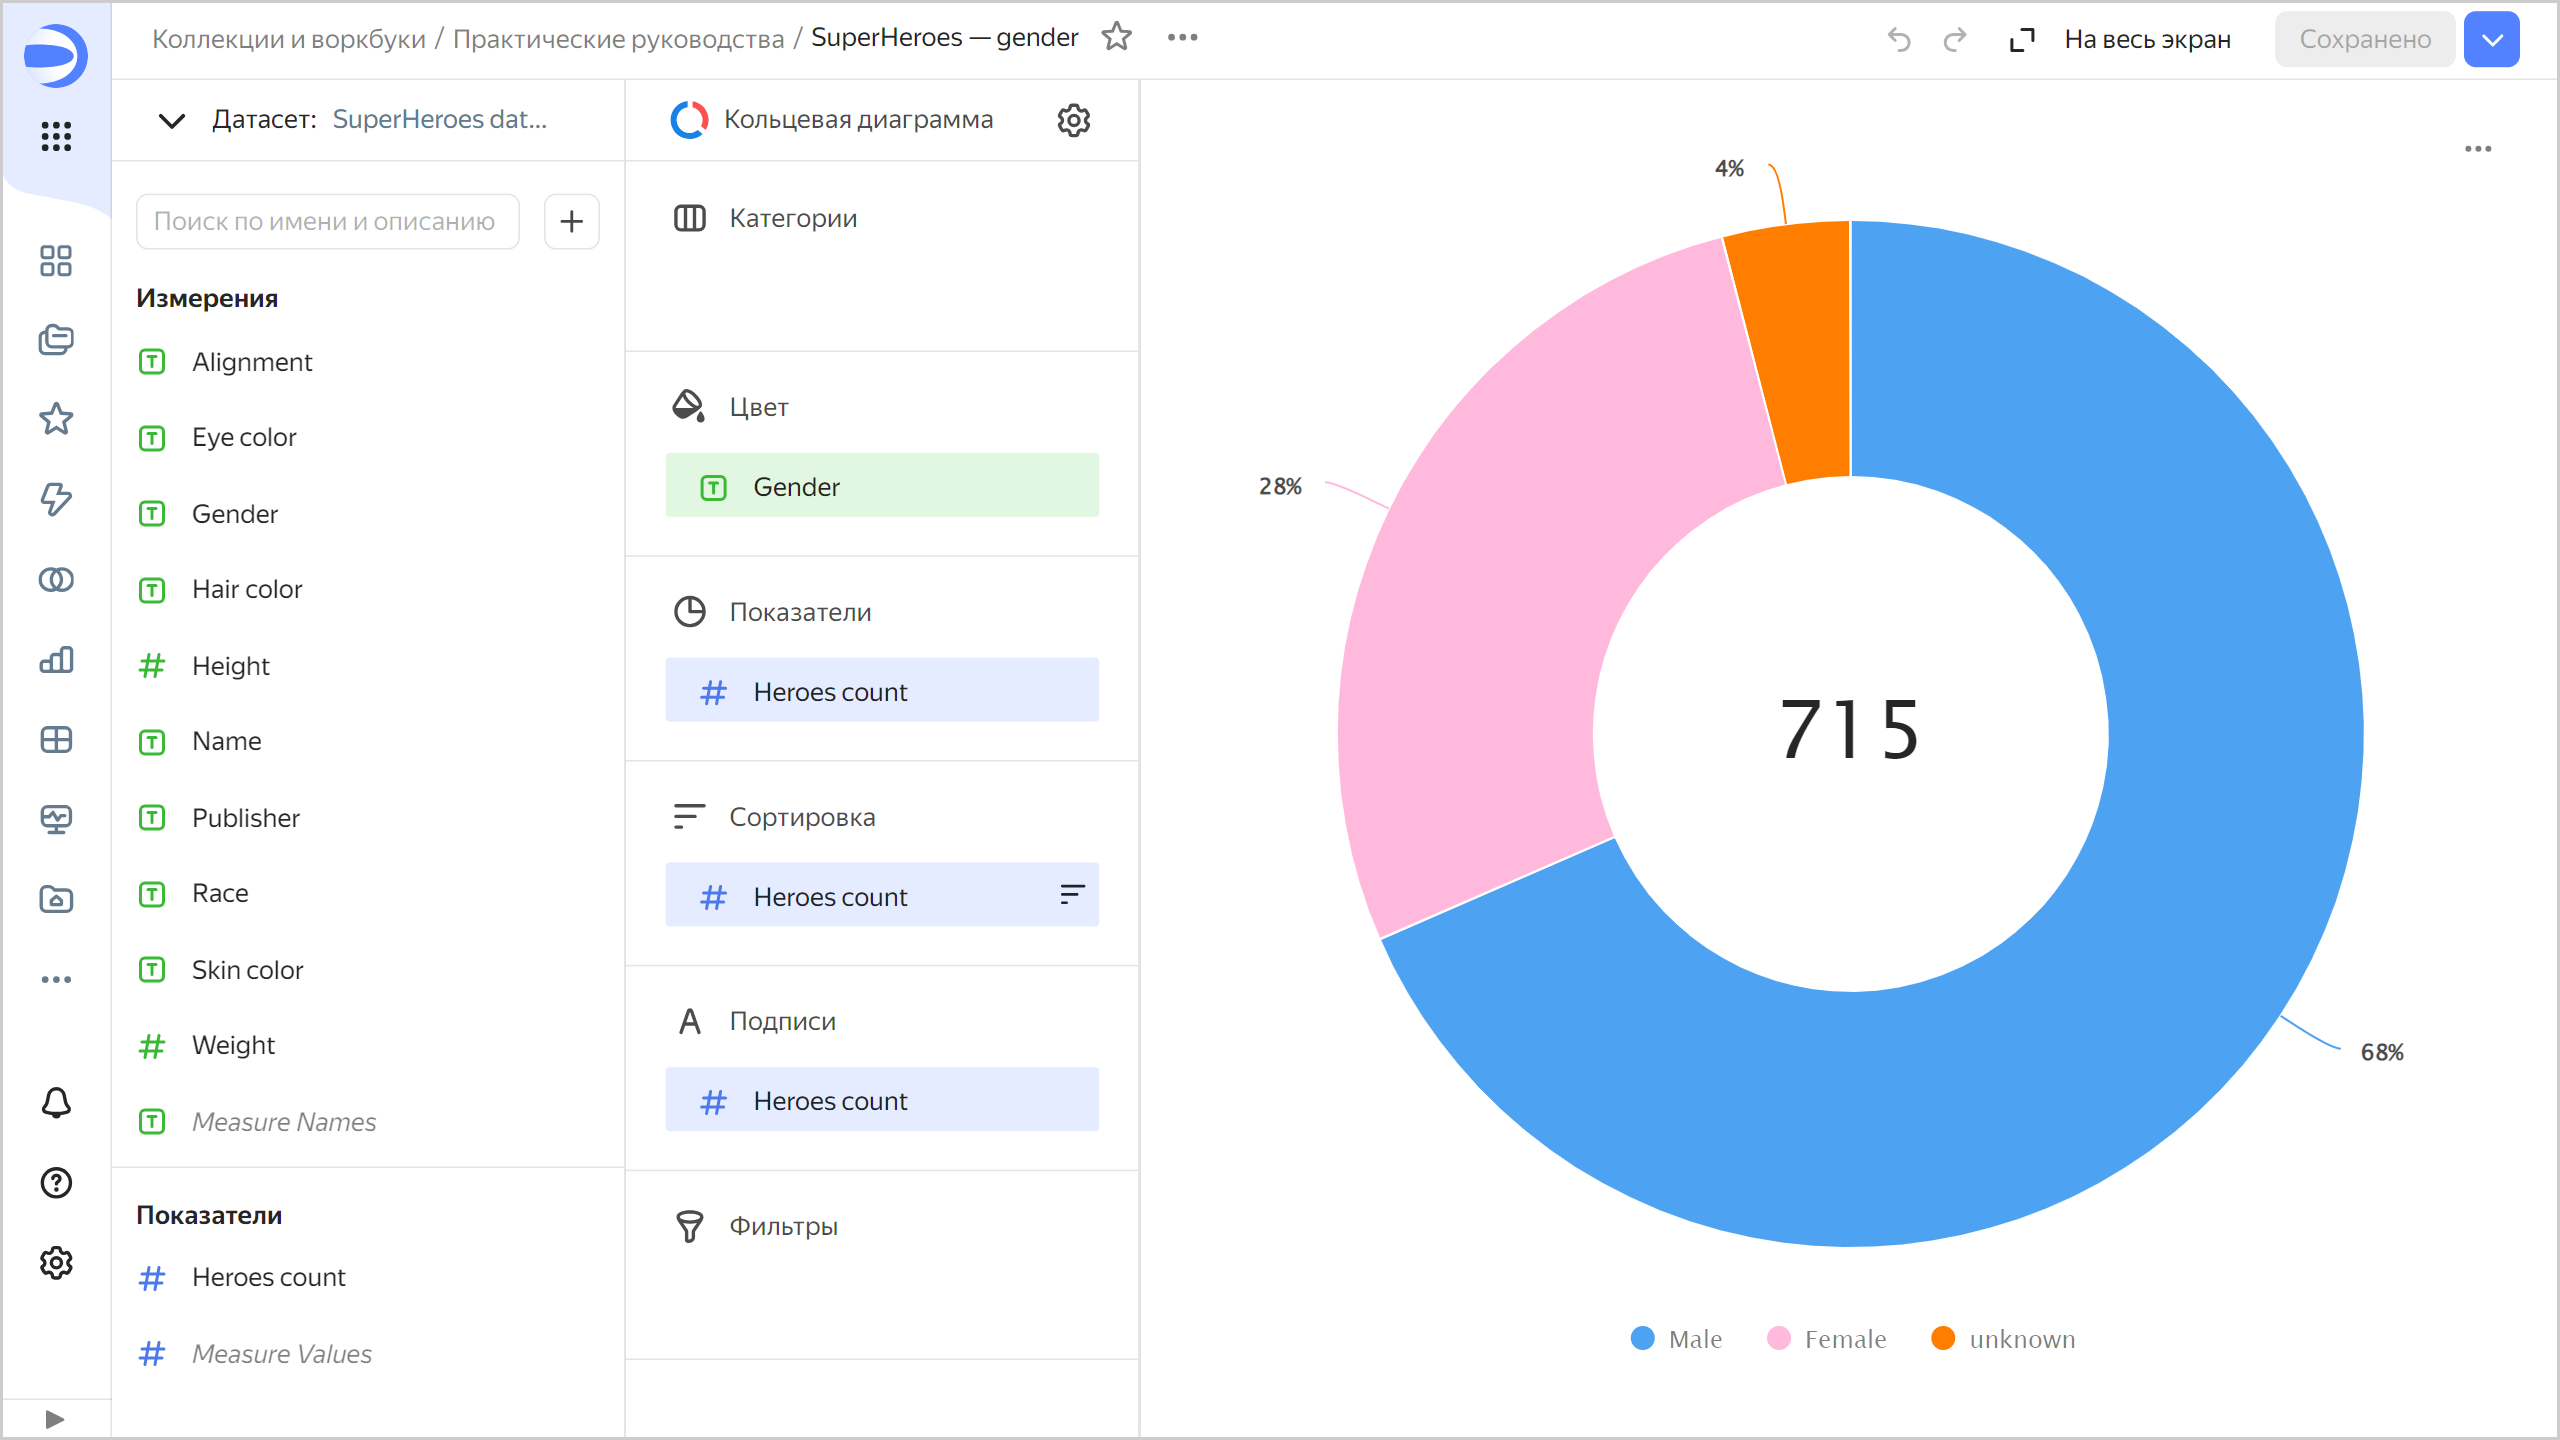Open the Кольцевая диаграмма chart type selector
The height and width of the screenshot is (1440, 2560).
[x=857, y=120]
